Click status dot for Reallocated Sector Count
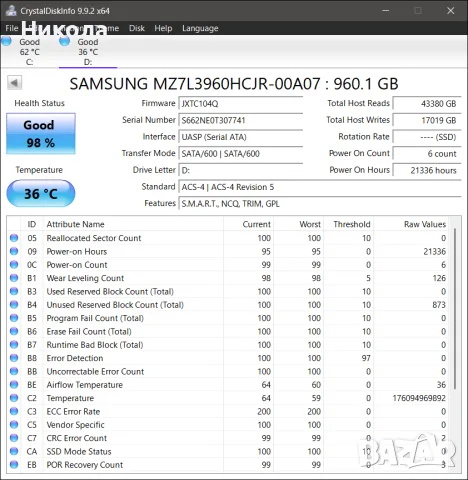This screenshot has width=468, height=480. [14, 238]
